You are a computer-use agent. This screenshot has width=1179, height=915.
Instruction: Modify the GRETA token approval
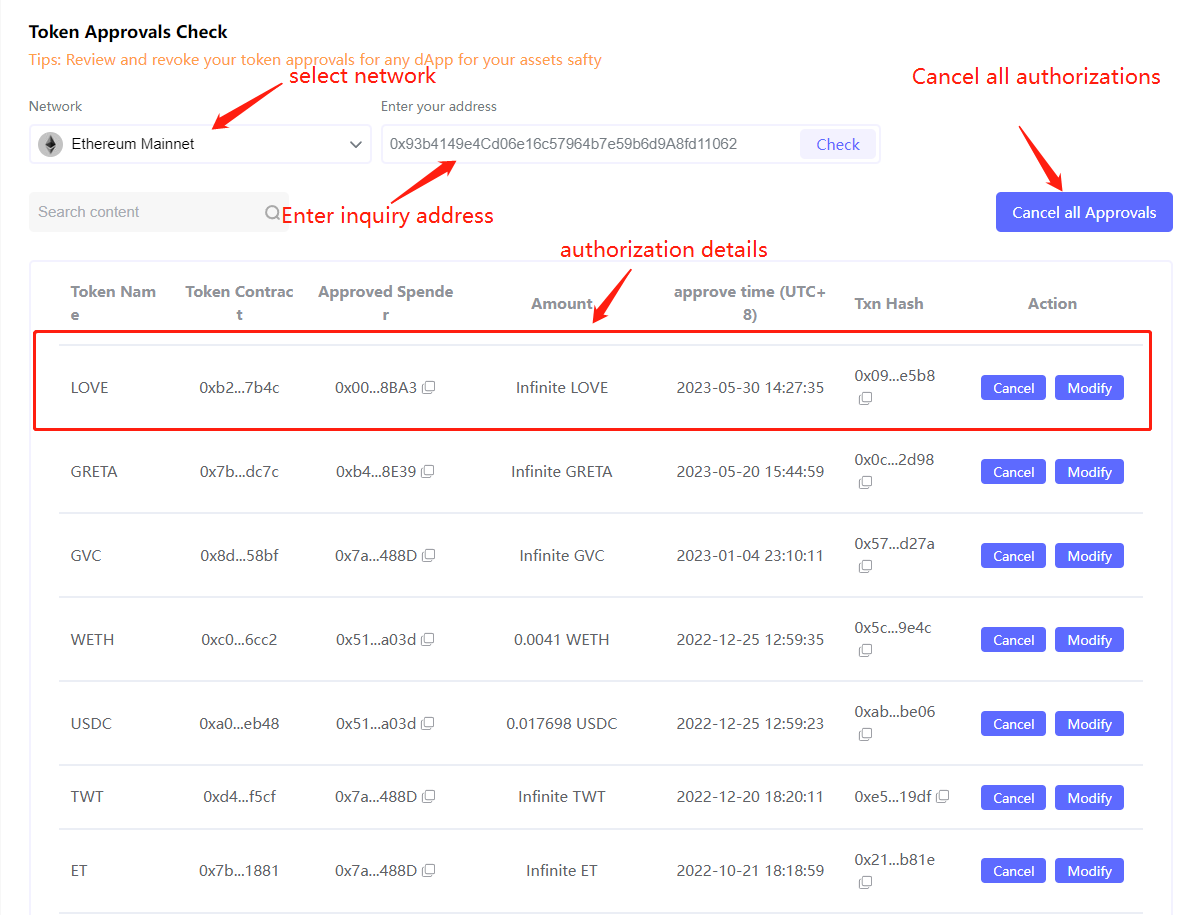[x=1089, y=472]
